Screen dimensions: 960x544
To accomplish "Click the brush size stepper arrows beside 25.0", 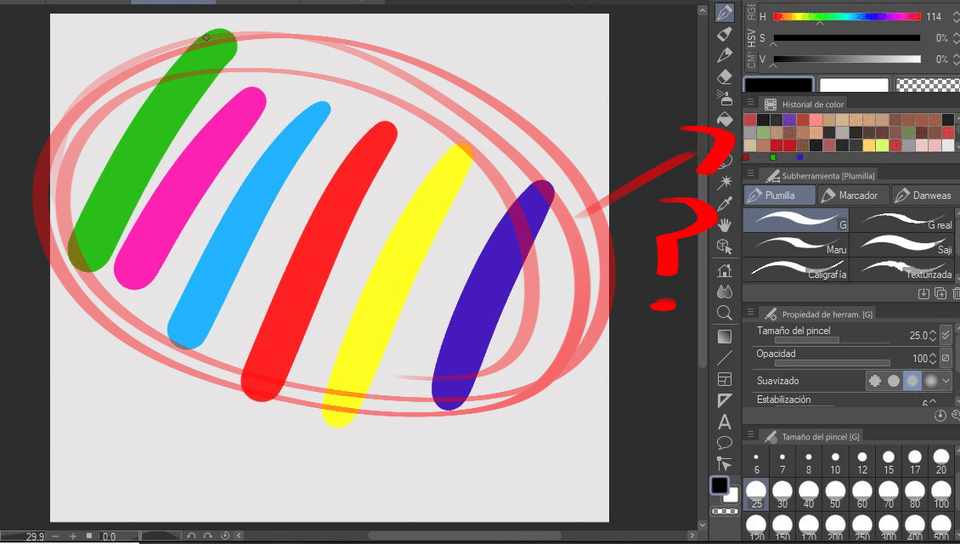I will (x=933, y=335).
